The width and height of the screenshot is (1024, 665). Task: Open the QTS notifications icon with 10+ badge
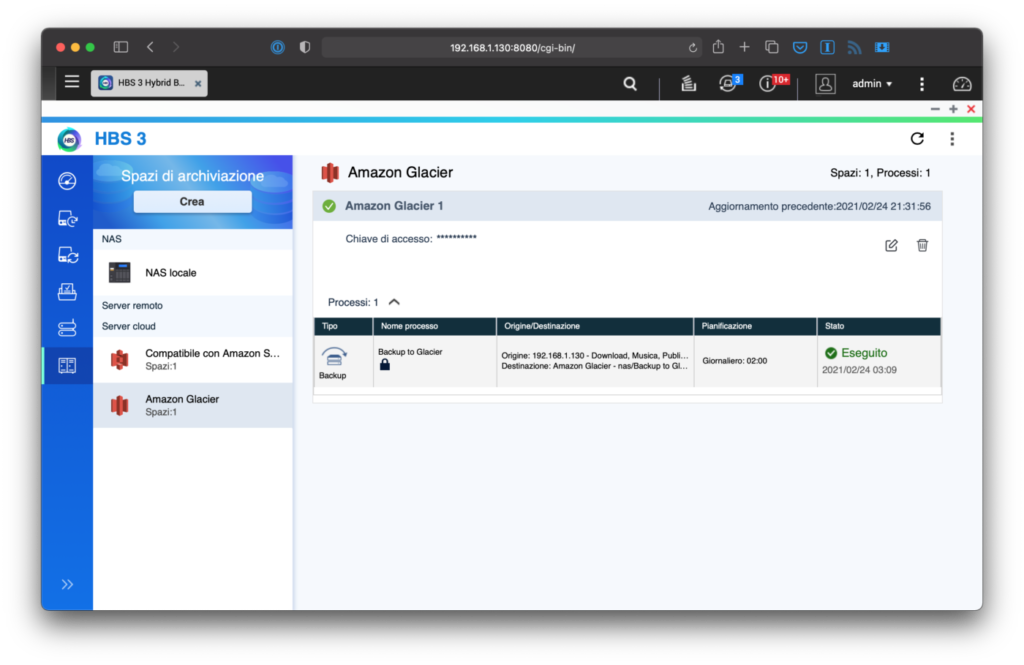[x=769, y=84]
